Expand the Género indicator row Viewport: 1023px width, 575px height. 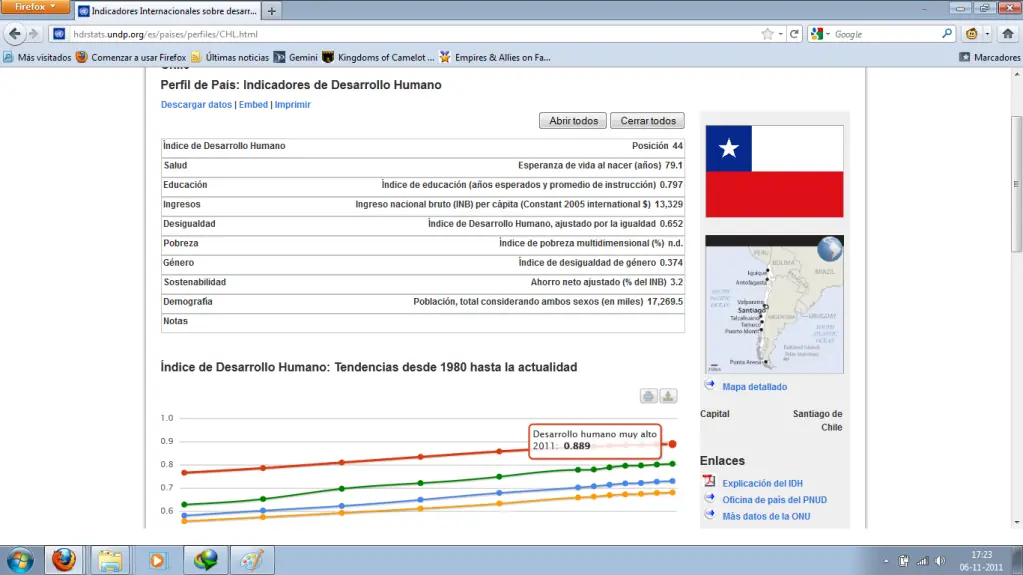(423, 263)
